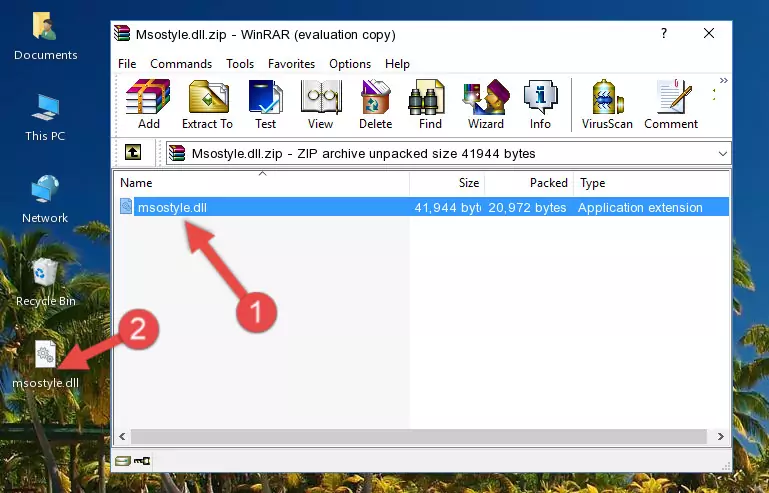Open the Help menu
This screenshot has width=769, height=493.
coord(397,64)
